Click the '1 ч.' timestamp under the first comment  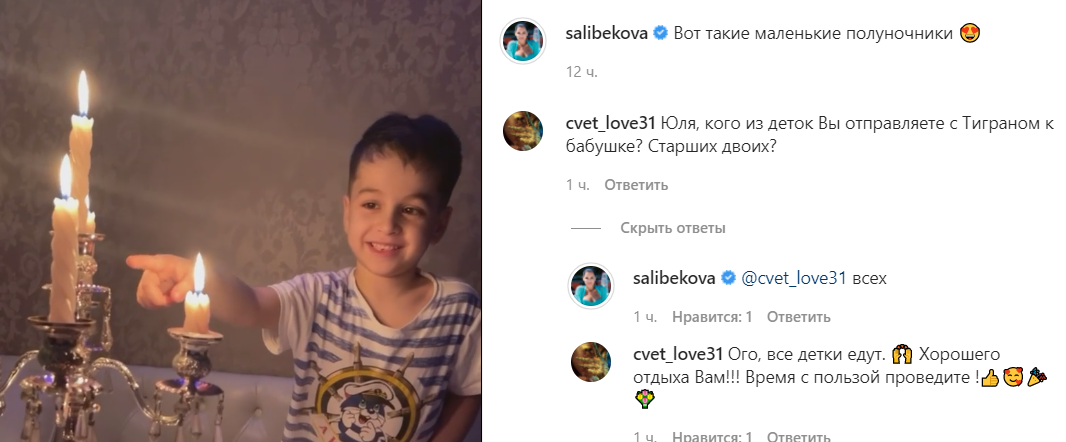(x=578, y=185)
